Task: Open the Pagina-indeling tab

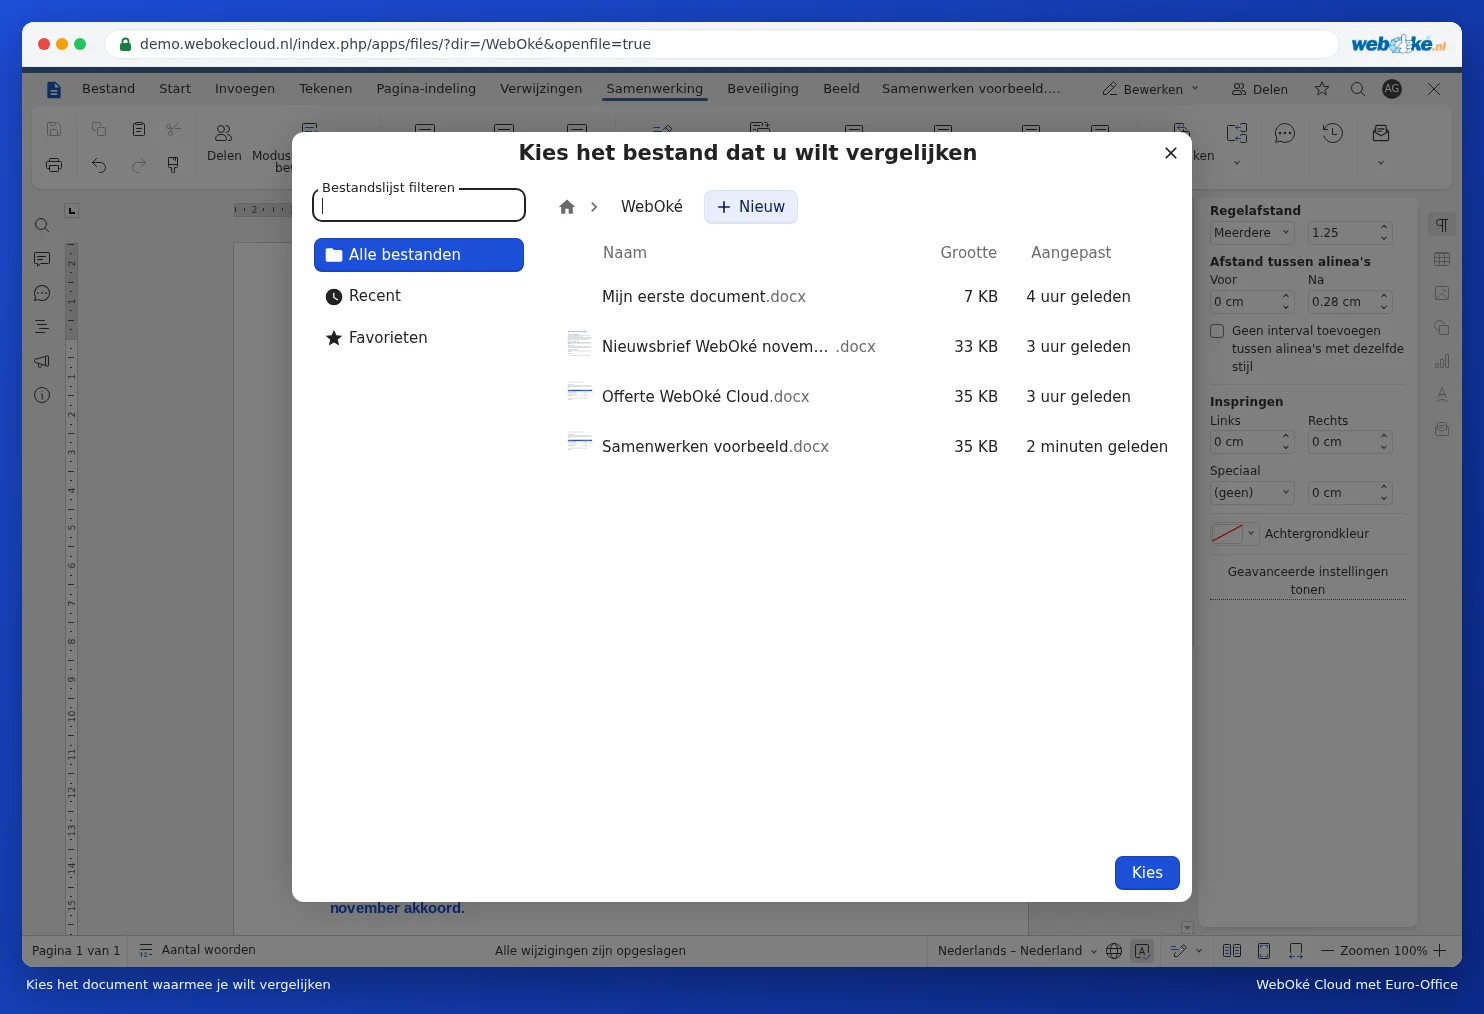Action: [x=426, y=89]
